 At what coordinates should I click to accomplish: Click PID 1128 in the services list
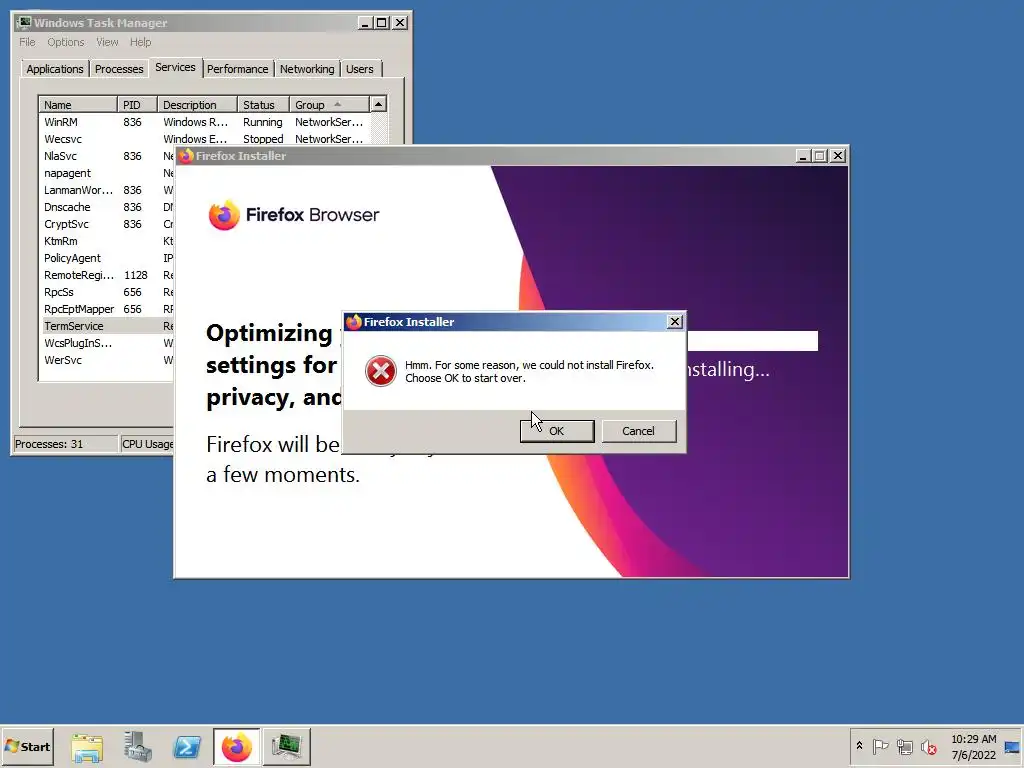[135, 275]
